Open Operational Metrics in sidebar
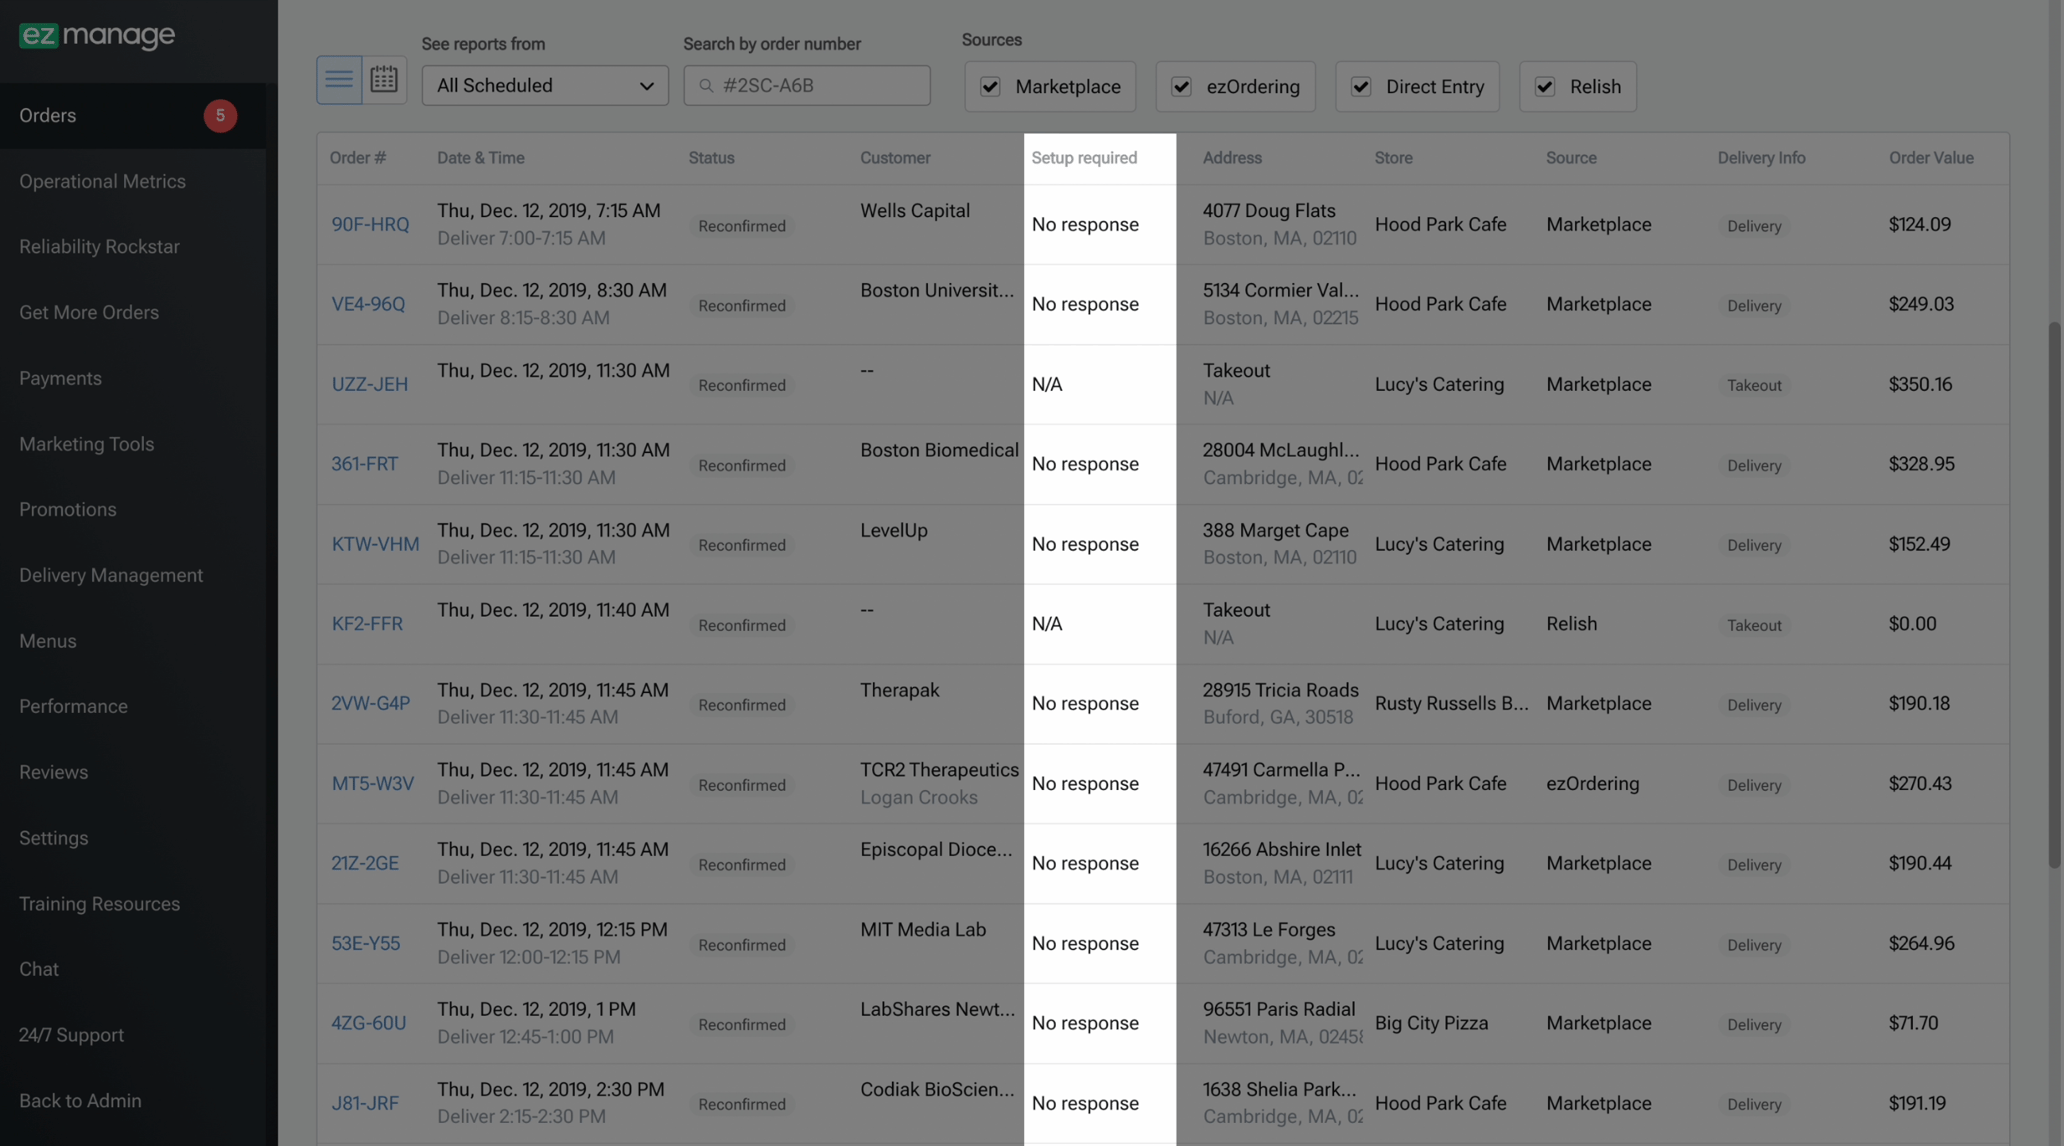This screenshot has width=2064, height=1146. pos(102,182)
